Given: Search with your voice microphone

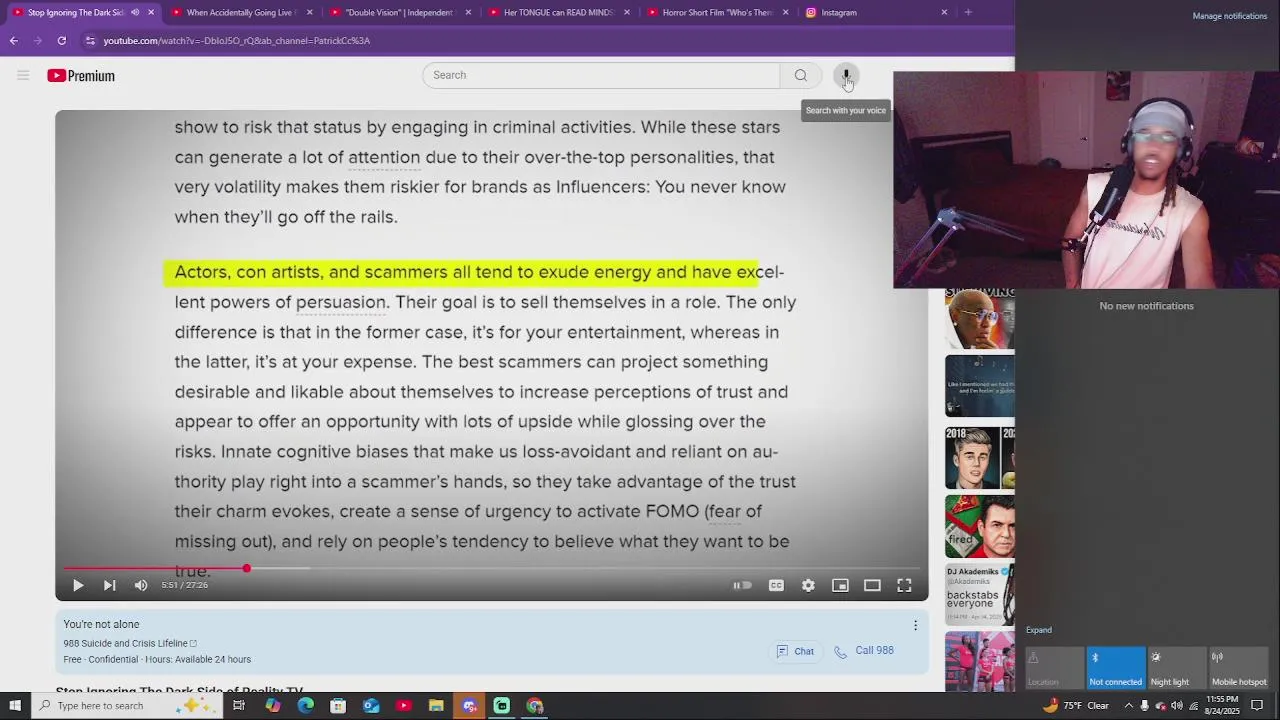Looking at the screenshot, I should (x=846, y=75).
